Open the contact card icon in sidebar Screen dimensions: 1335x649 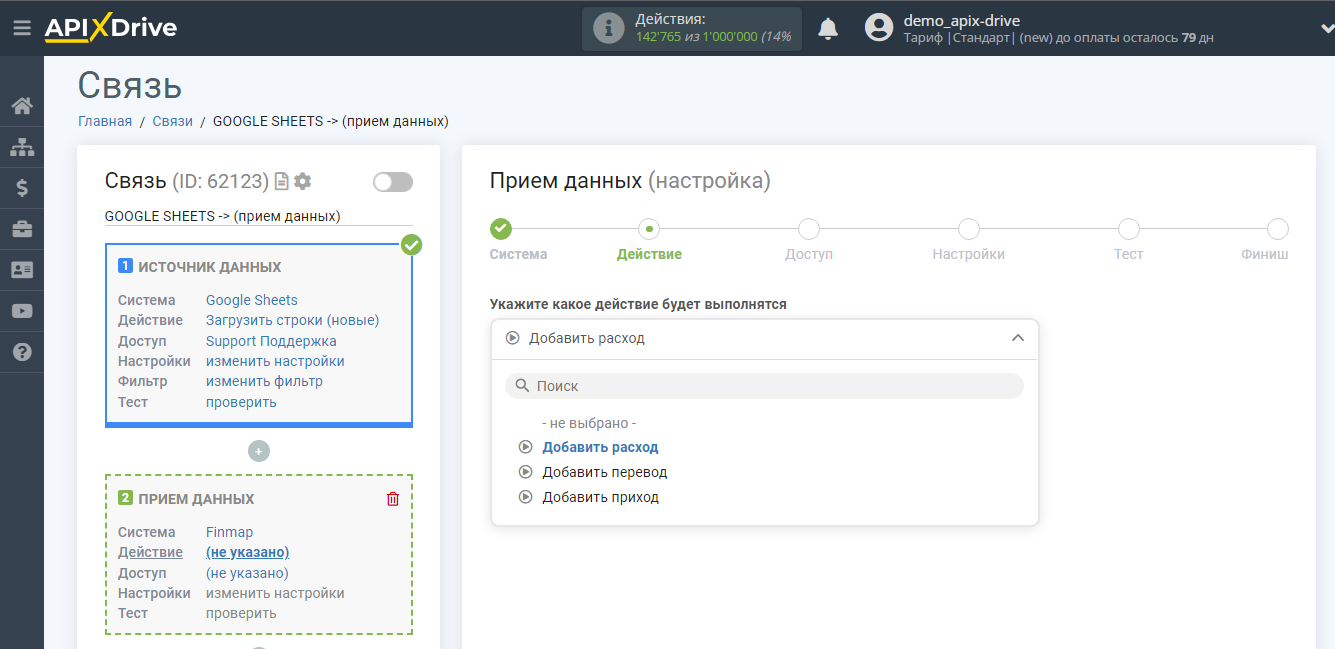[x=22, y=270]
